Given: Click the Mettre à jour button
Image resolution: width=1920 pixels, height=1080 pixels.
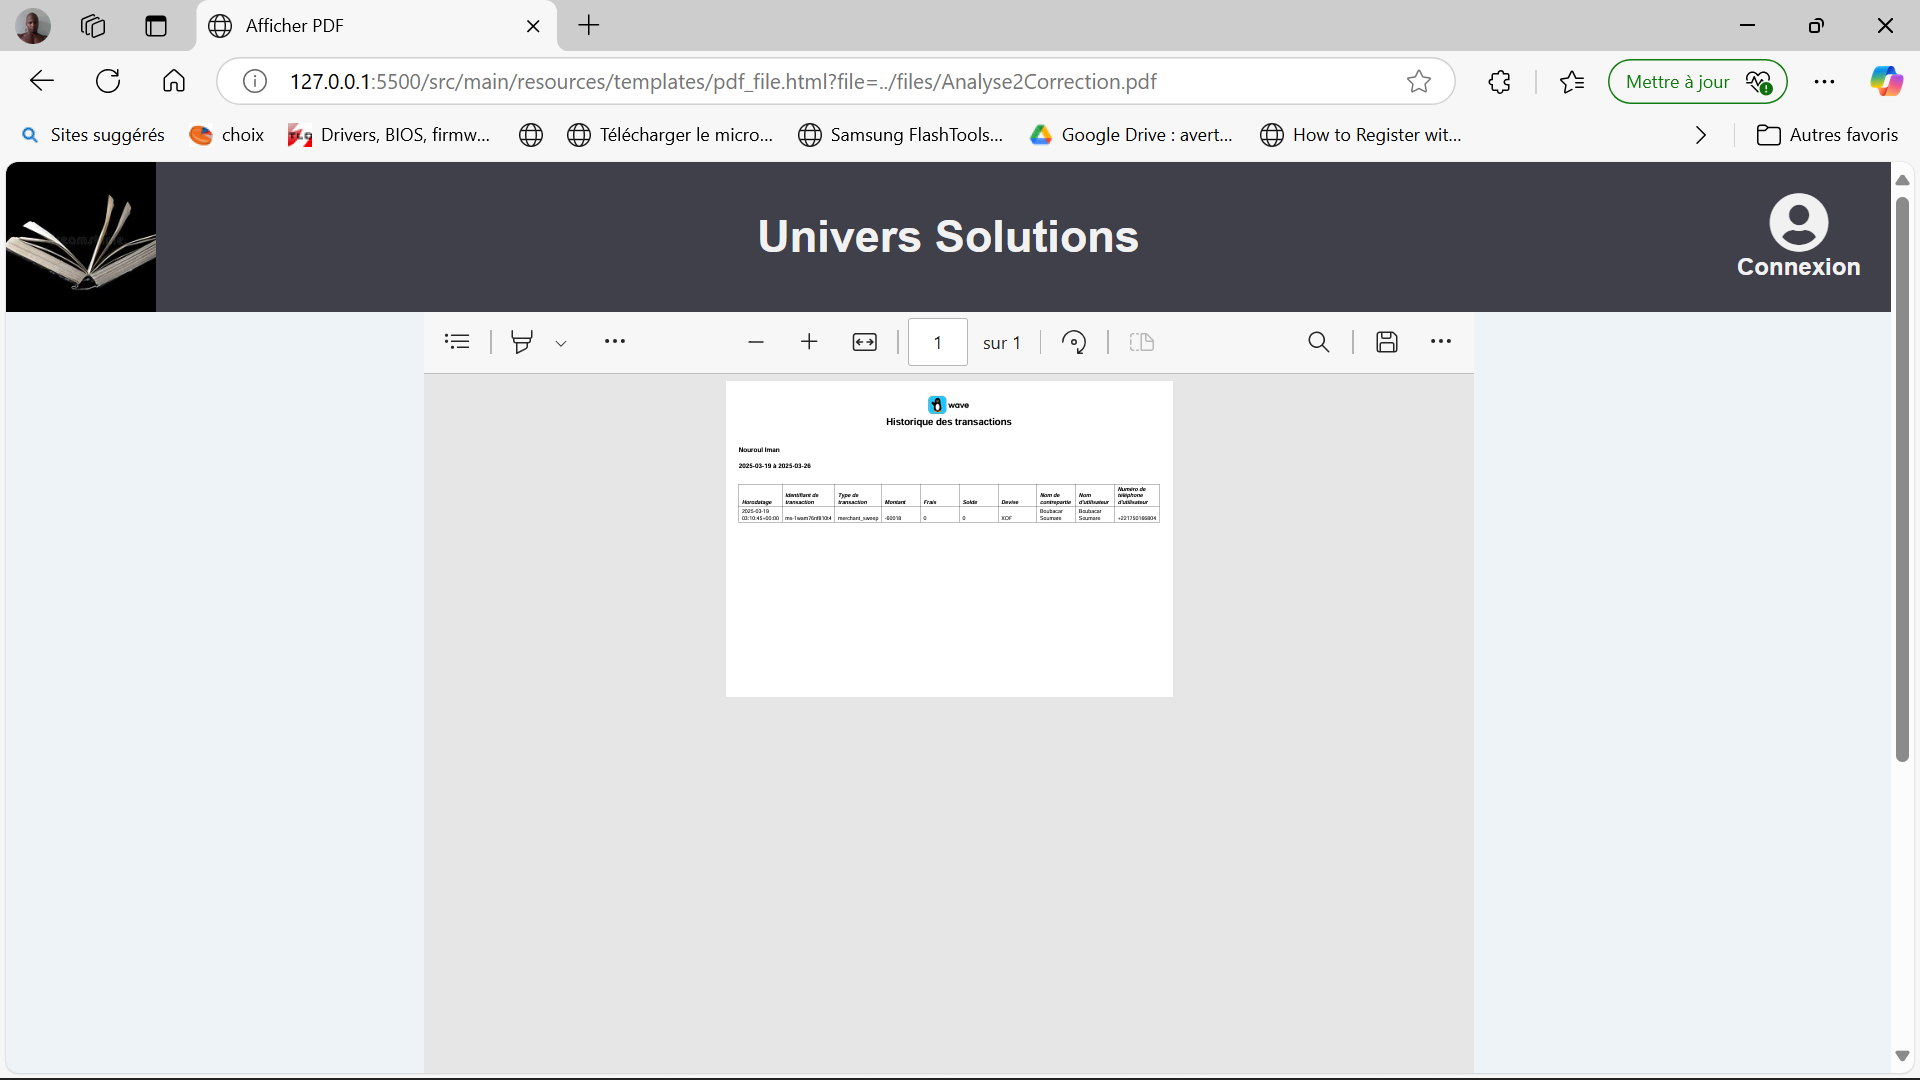Looking at the screenshot, I should tap(1697, 82).
